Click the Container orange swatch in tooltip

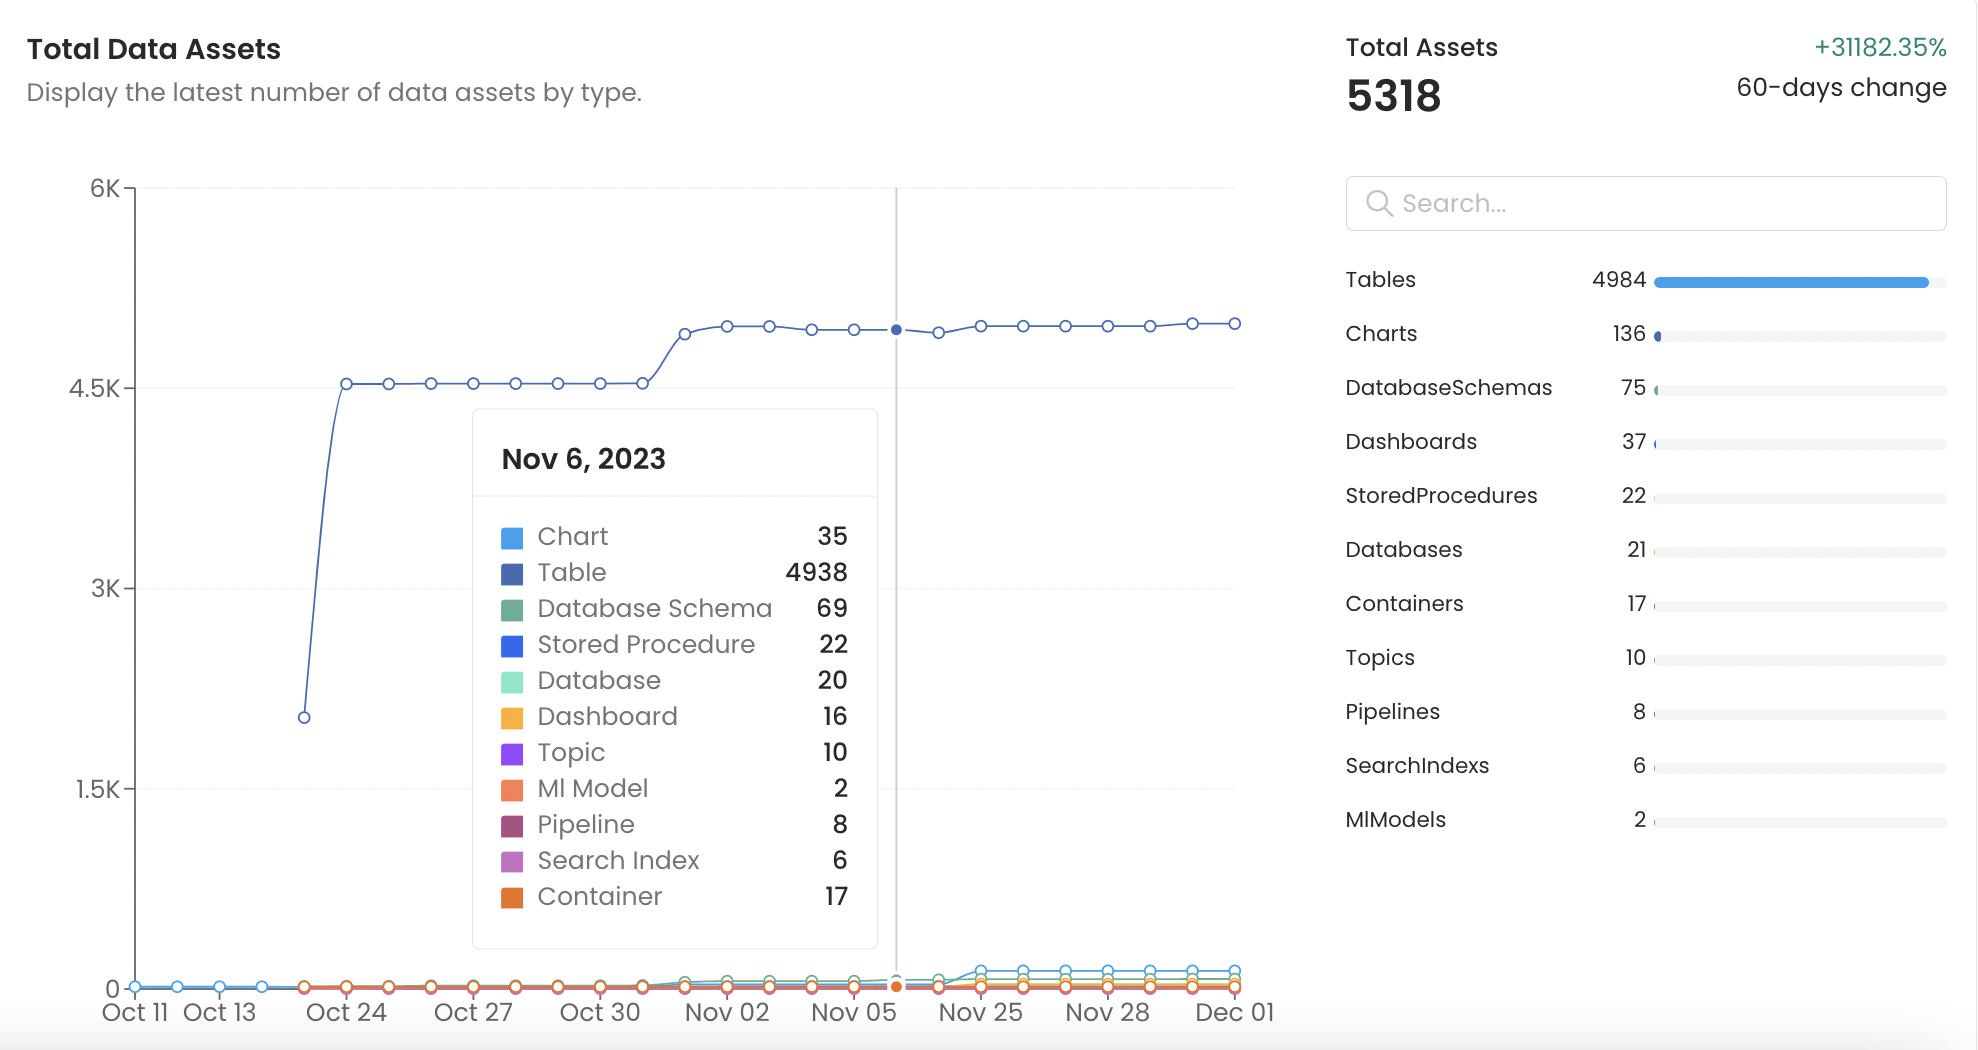512,898
